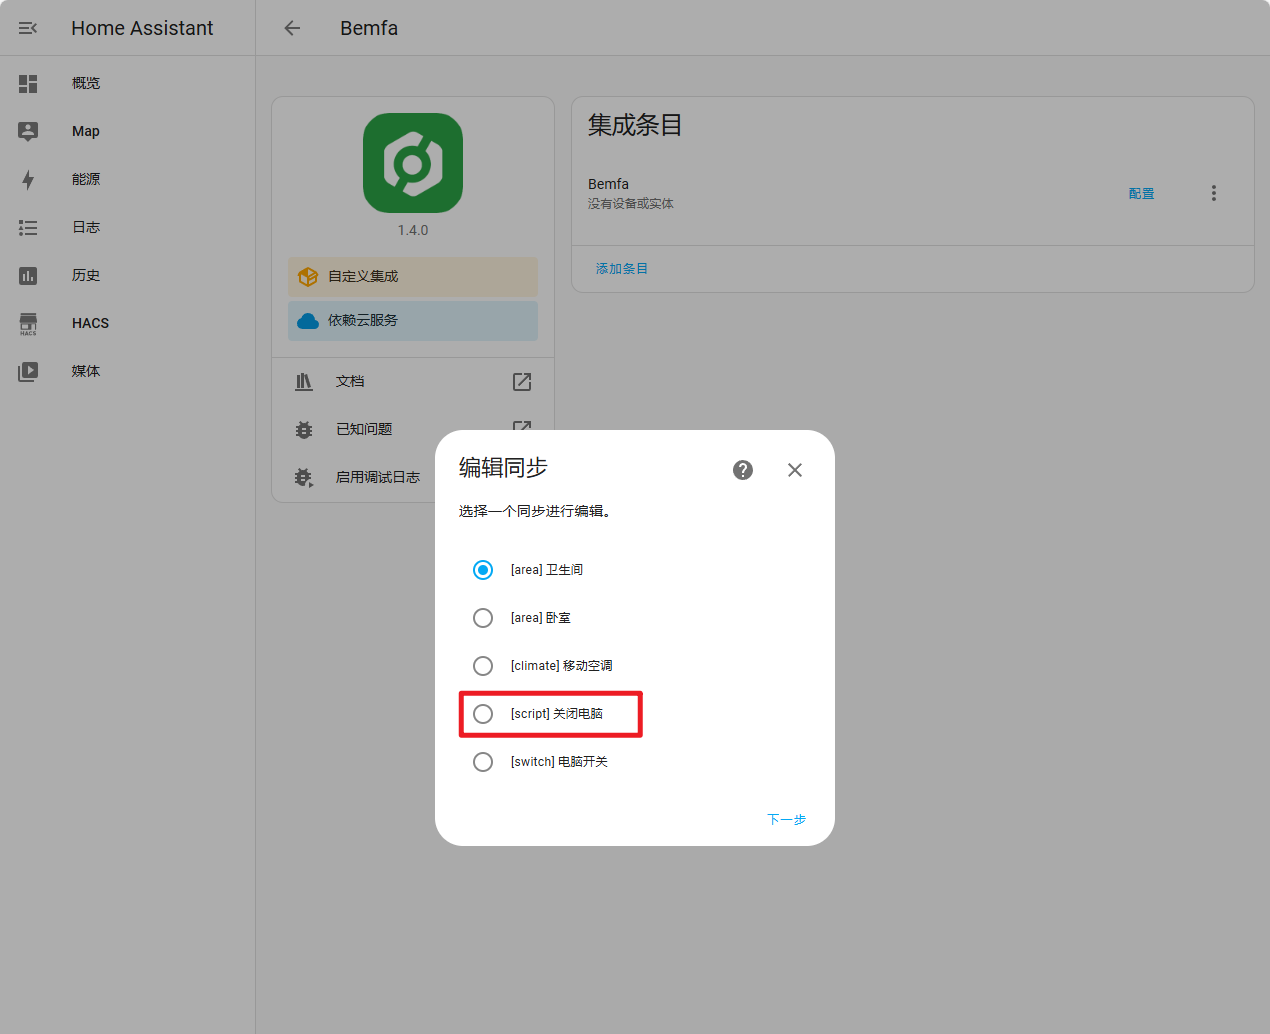Select the [switch] 电脑开关 radio option
Viewport: 1270px width, 1034px height.
pos(483,762)
